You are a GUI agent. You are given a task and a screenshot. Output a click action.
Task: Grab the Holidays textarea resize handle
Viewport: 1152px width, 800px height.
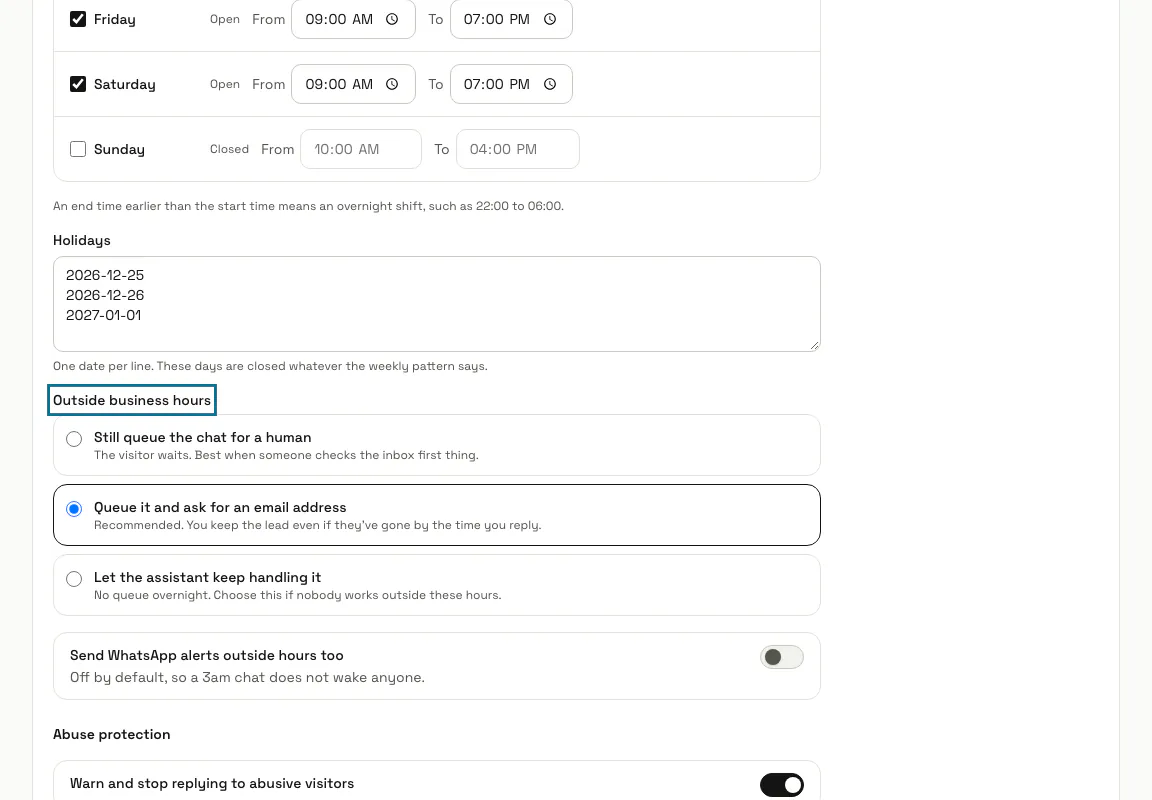[x=814, y=345]
